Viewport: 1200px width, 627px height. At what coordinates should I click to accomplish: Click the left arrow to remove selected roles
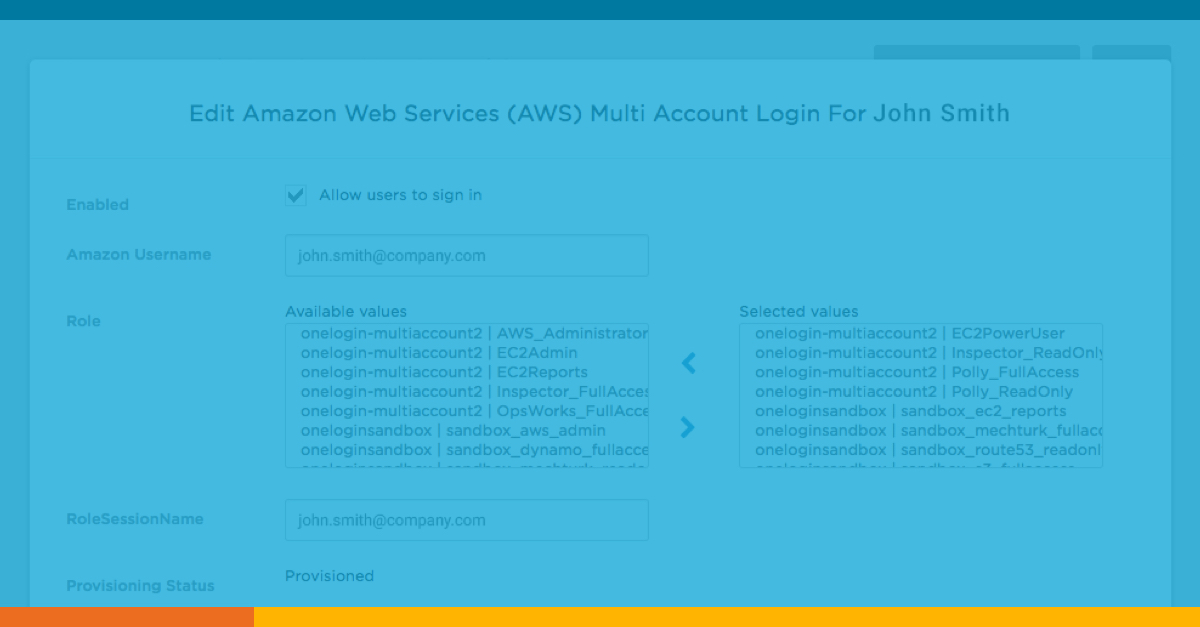tap(688, 363)
